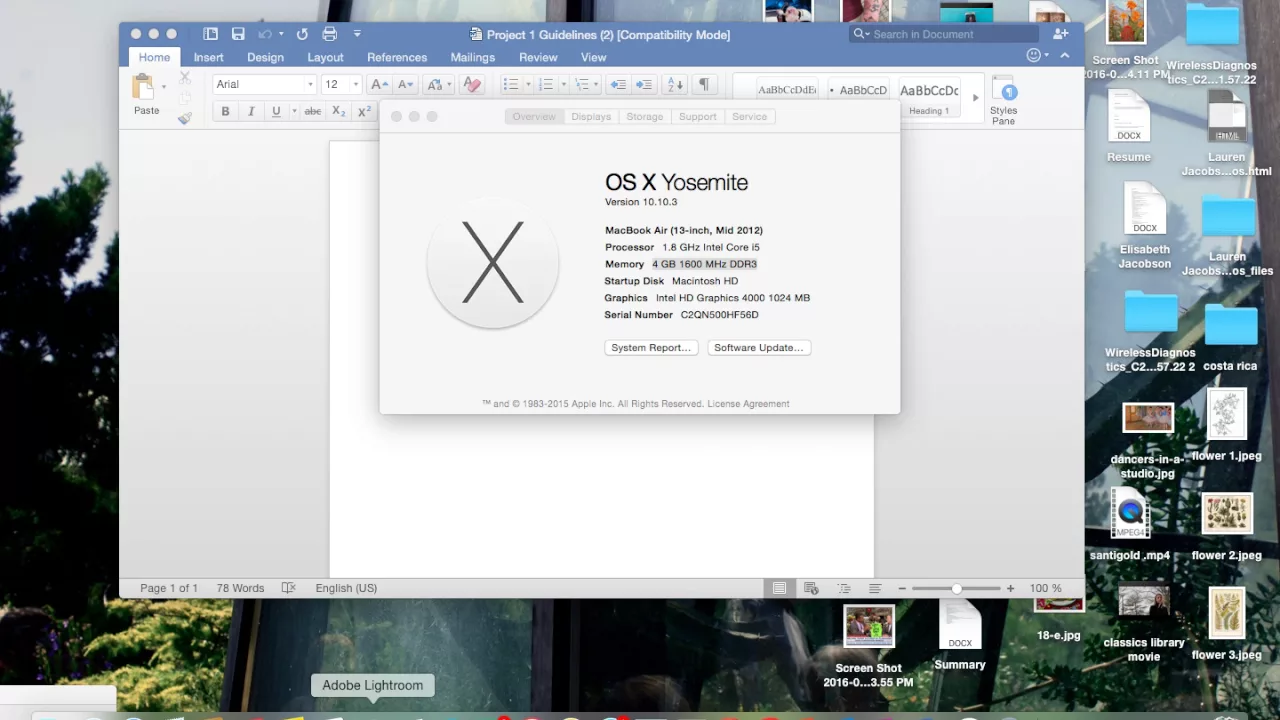Click the Format Painter brush icon
1280x720 pixels.
pyautogui.click(x=185, y=118)
